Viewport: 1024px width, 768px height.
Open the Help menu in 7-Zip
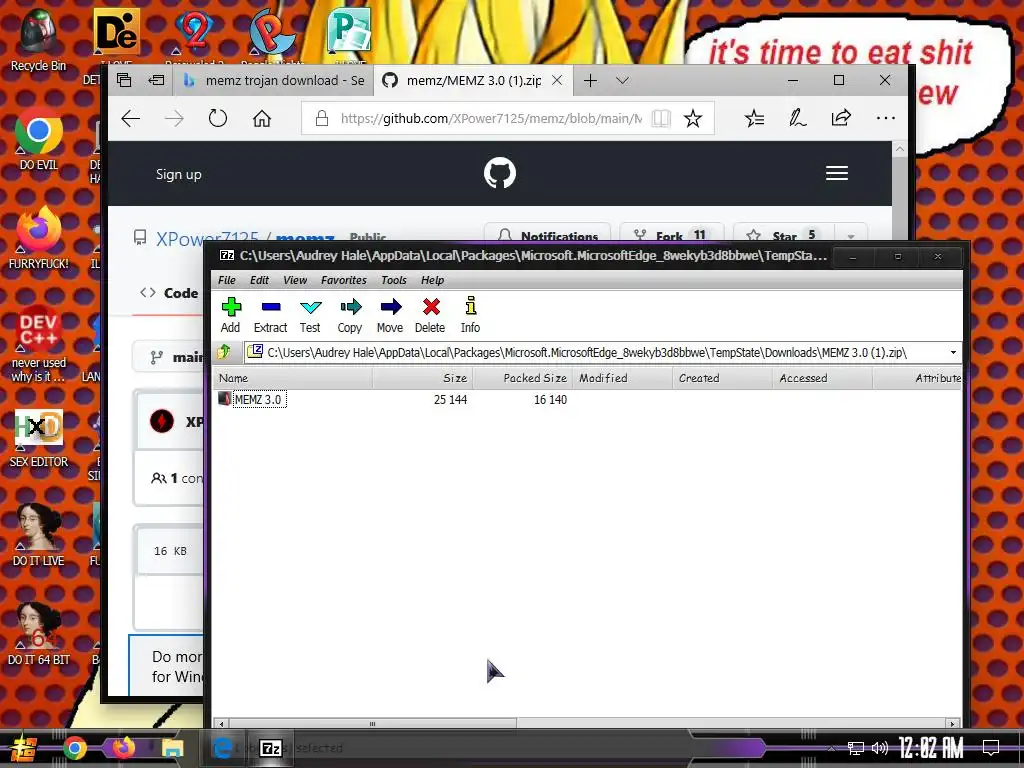432,280
